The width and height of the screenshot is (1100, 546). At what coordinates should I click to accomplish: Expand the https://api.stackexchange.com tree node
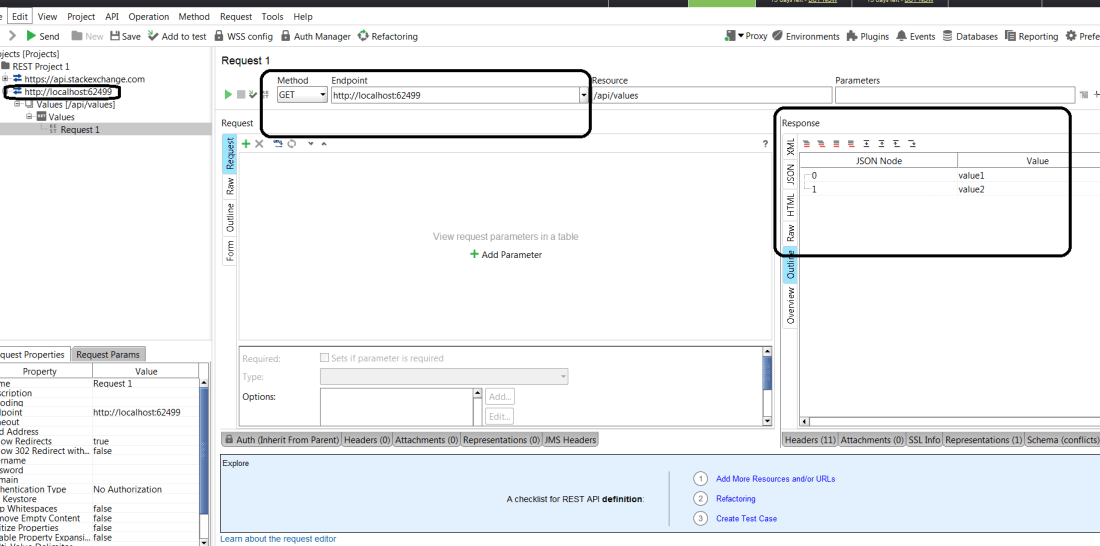[x=6, y=79]
